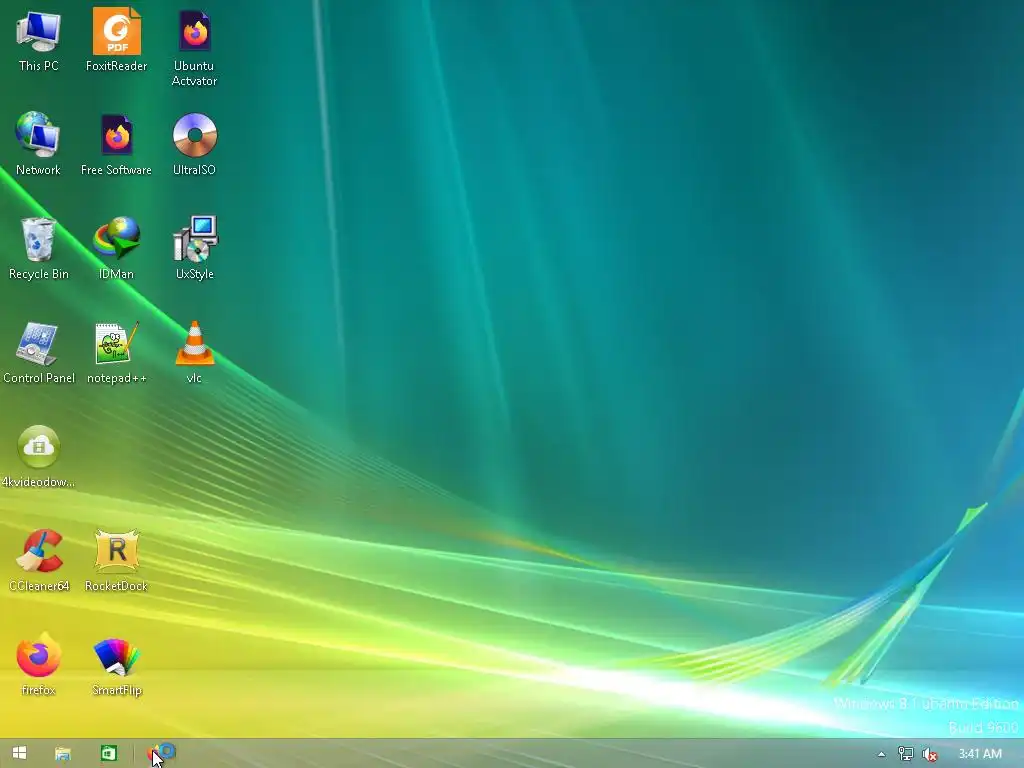Select the SmartFlip color fan icon

click(117, 656)
